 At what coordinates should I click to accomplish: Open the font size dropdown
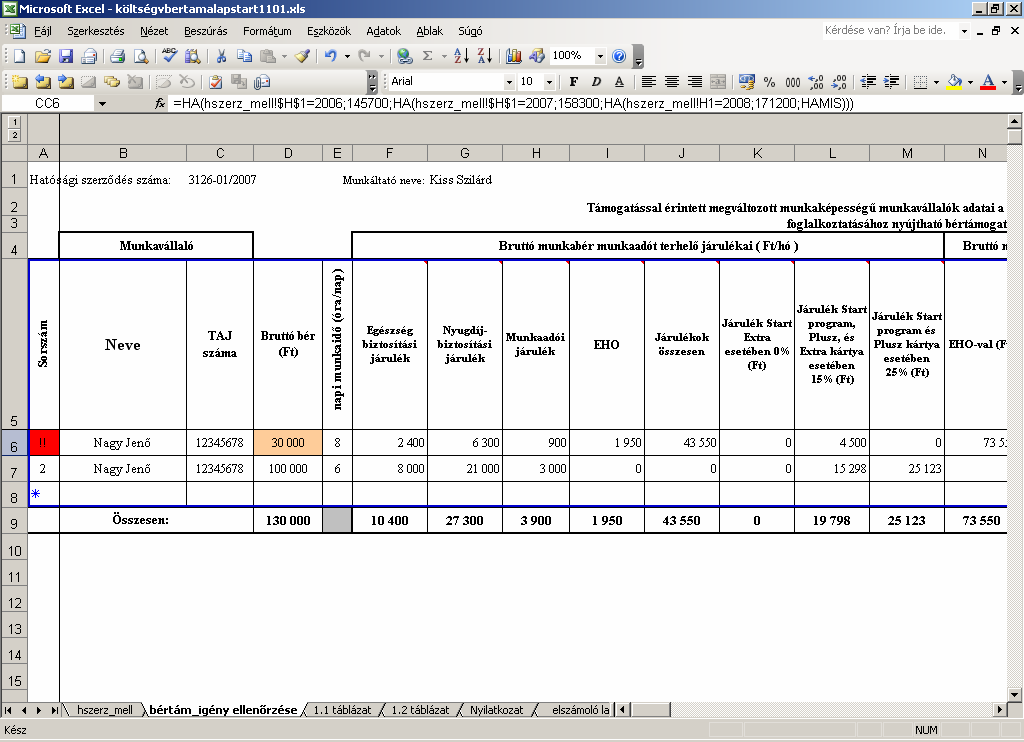(x=549, y=82)
